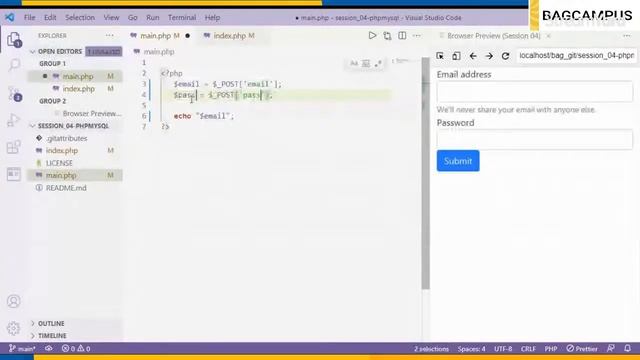Click the localhost URL address bar

point(576,55)
